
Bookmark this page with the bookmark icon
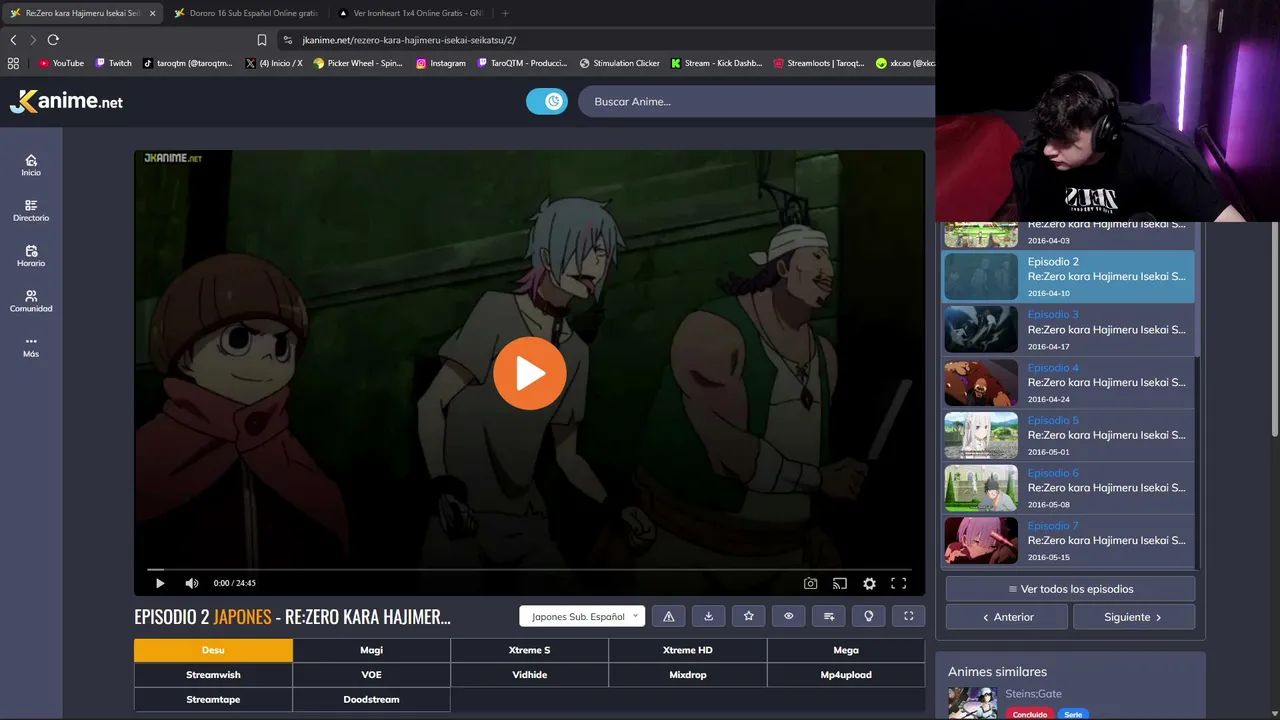pyautogui.click(x=262, y=40)
